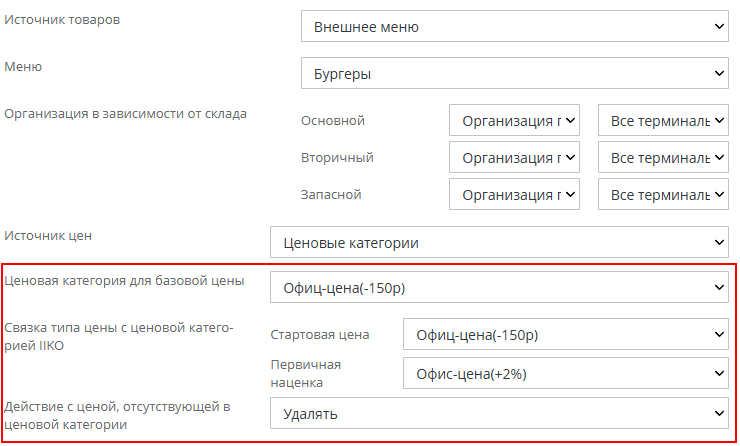Click the Ценовая категория для базовой цены label
The image size is (740, 446).
pos(124,281)
